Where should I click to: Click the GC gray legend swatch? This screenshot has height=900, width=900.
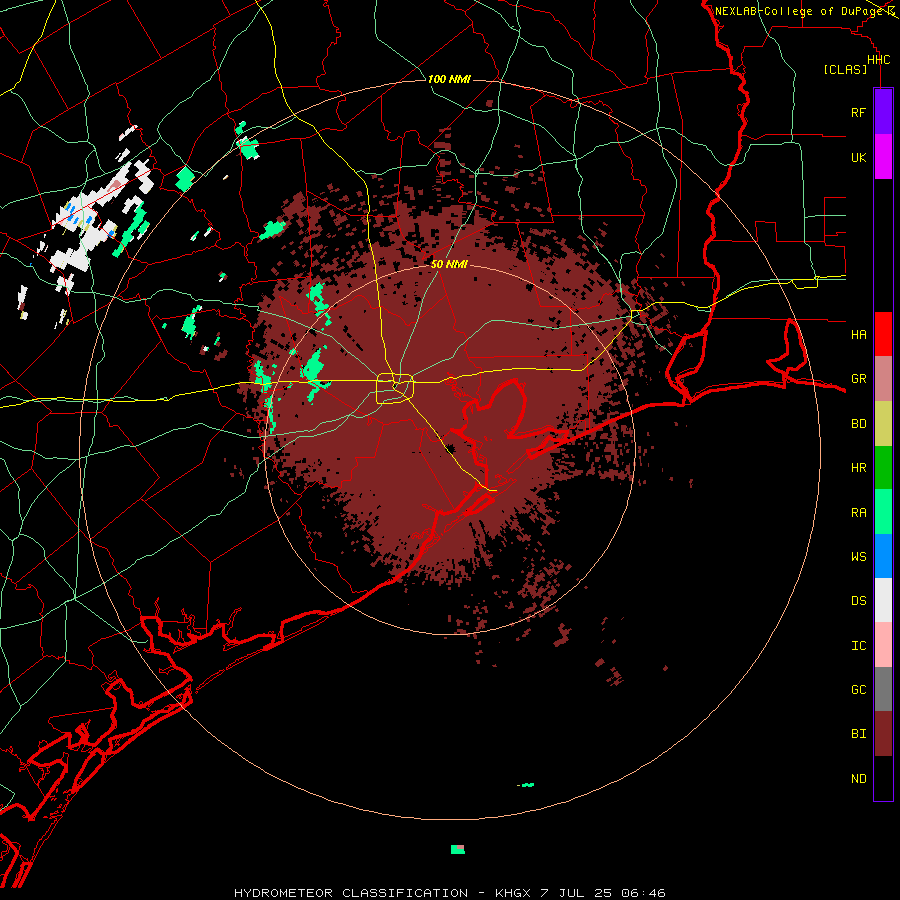click(x=883, y=689)
